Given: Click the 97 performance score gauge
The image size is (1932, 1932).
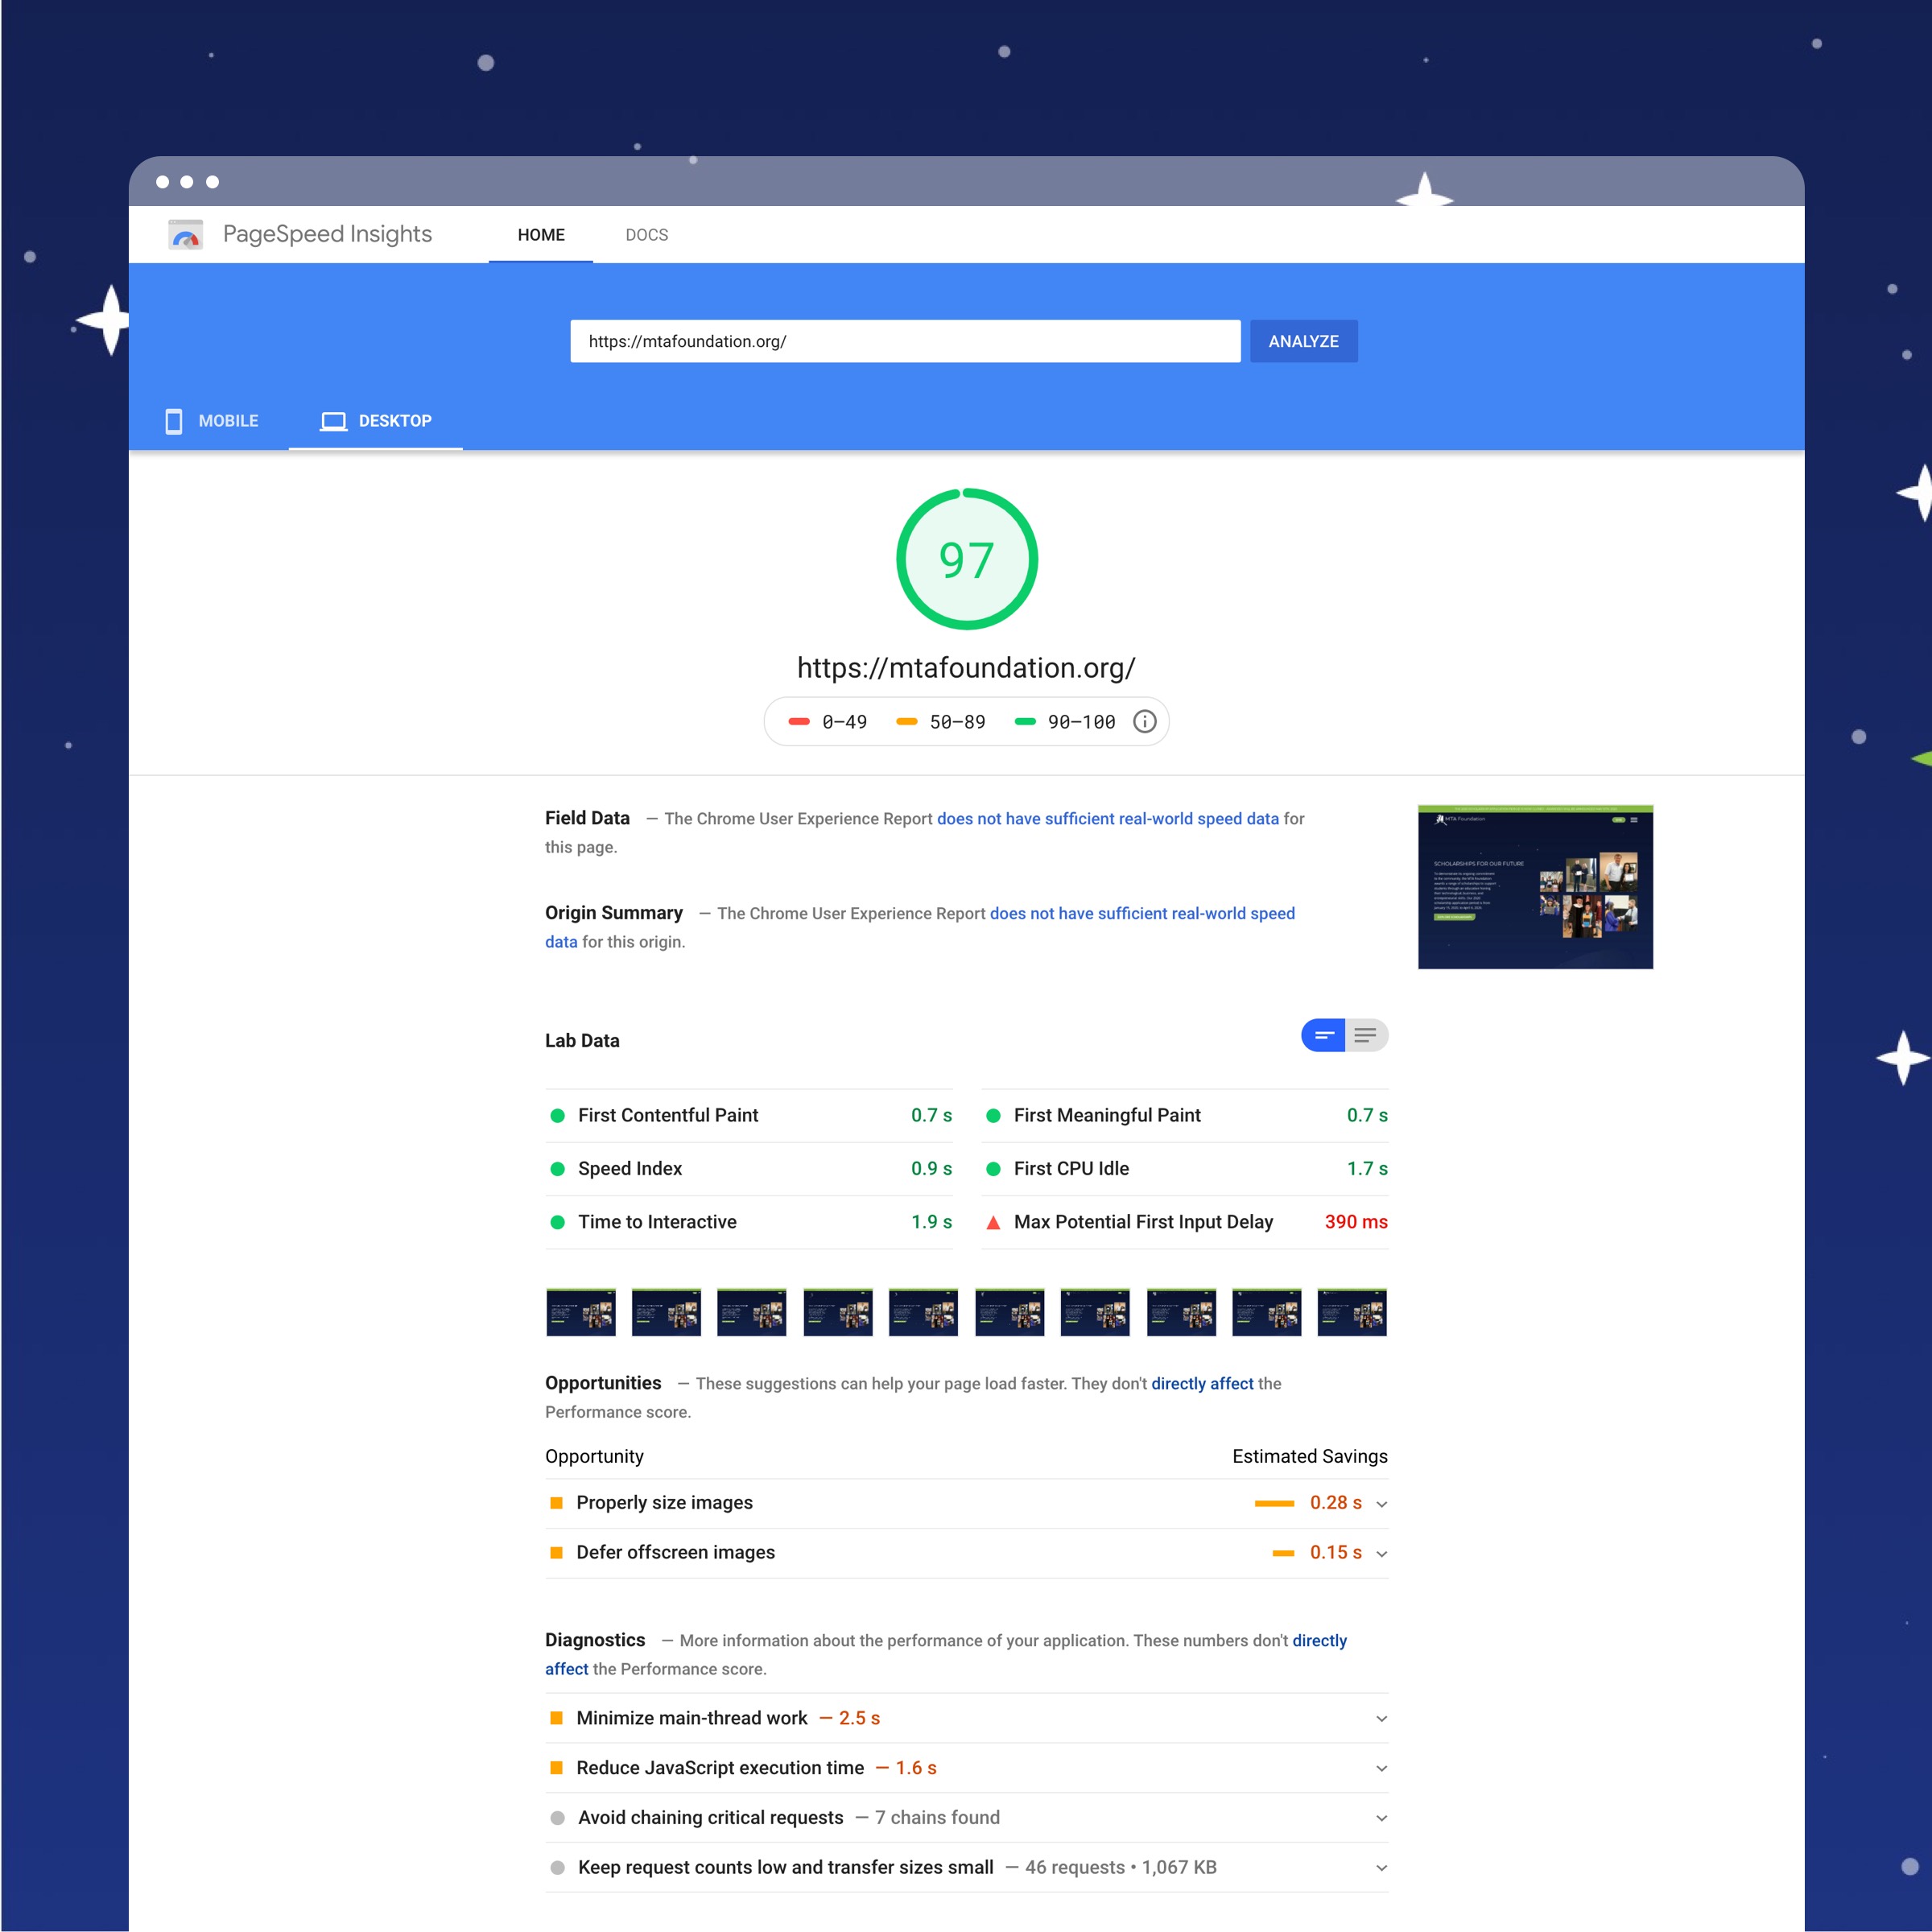Looking at the screenshot, I should click(967, 559).
